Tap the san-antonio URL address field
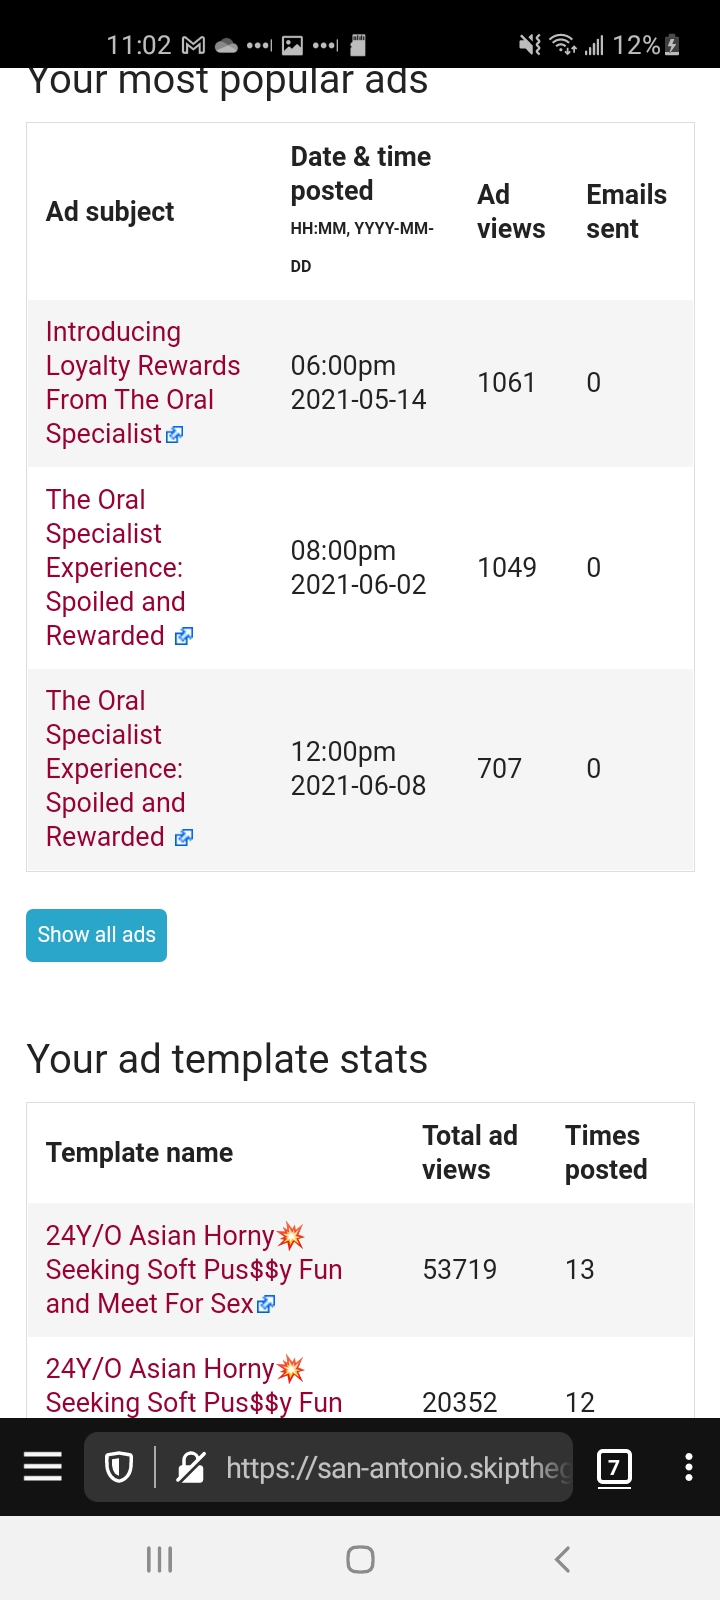The width and height of the screenshot is (720, 1600). [395, 1467]
